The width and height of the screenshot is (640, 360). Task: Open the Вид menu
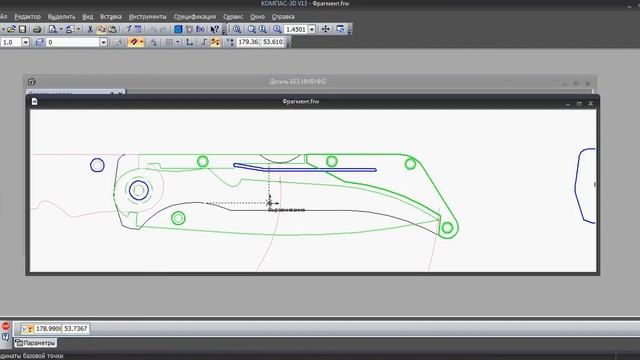[87, 17]
